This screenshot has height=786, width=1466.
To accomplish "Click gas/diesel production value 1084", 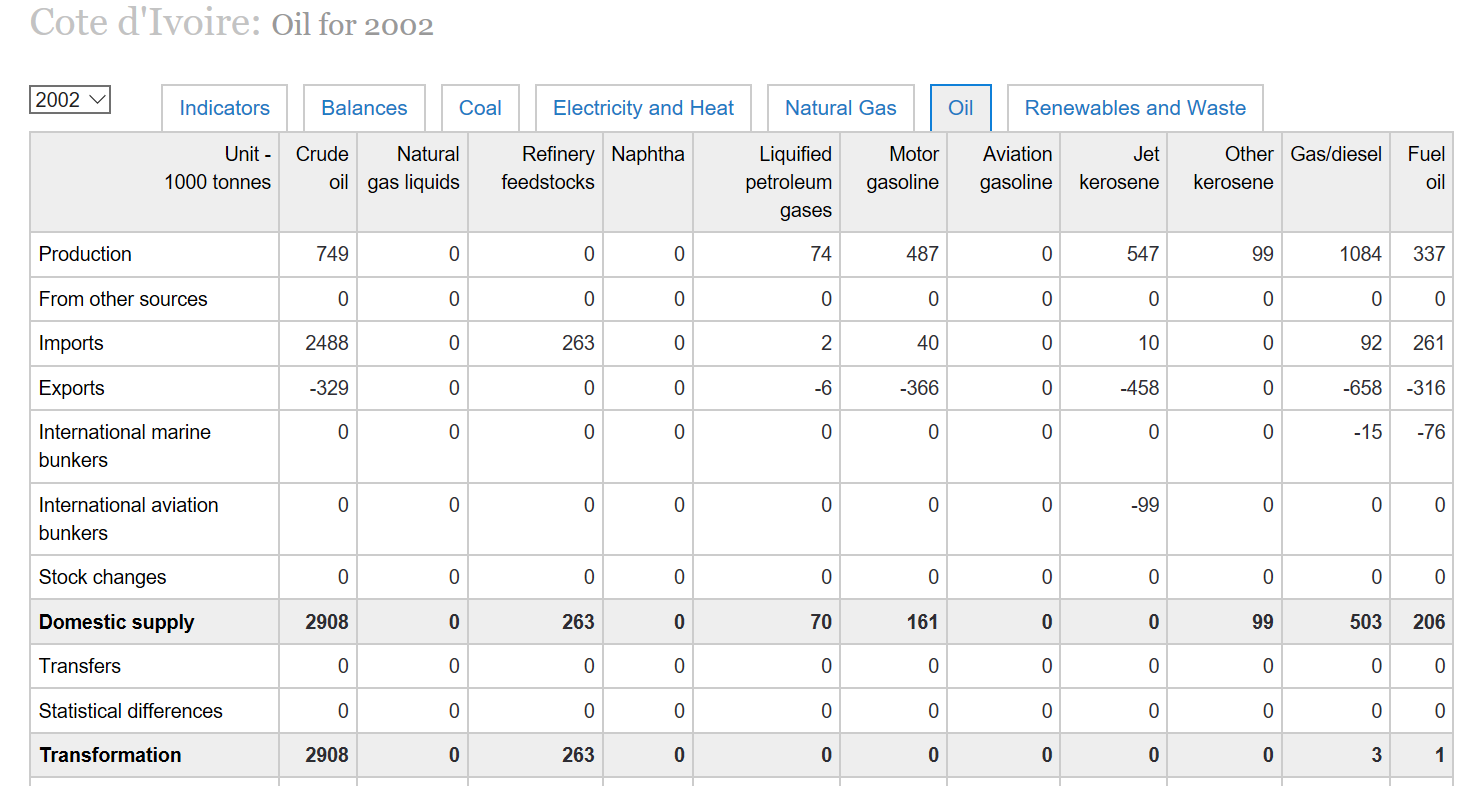I will point(1360,254).
